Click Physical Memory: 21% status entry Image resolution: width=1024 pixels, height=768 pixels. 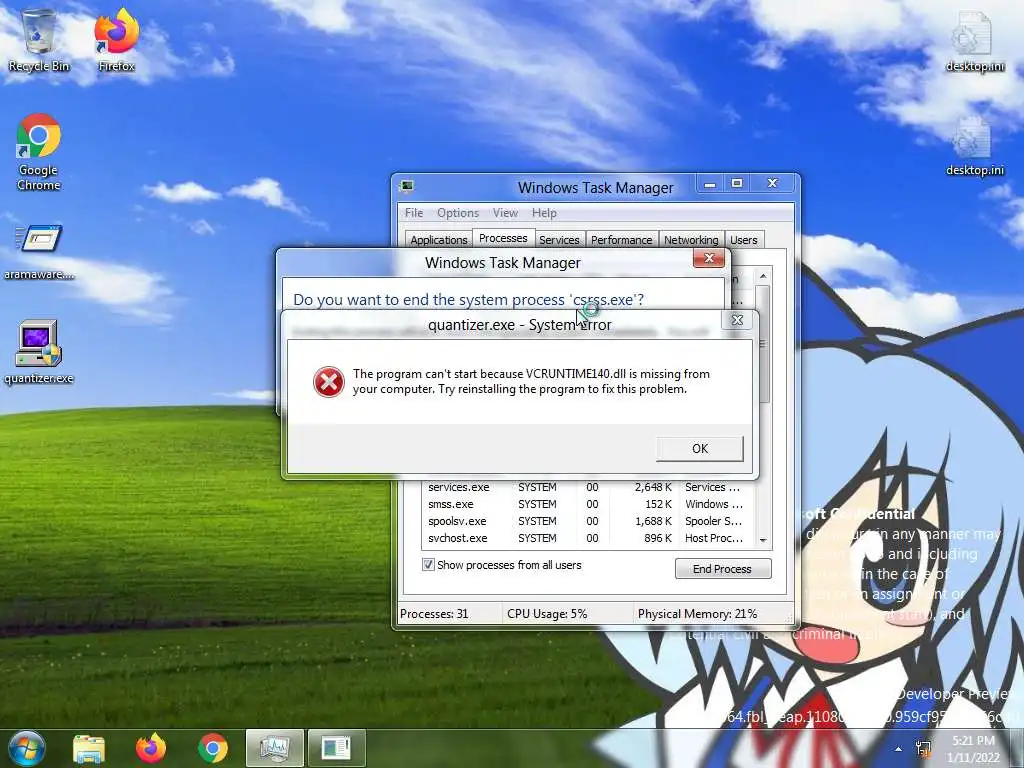(x=697, y=614)
